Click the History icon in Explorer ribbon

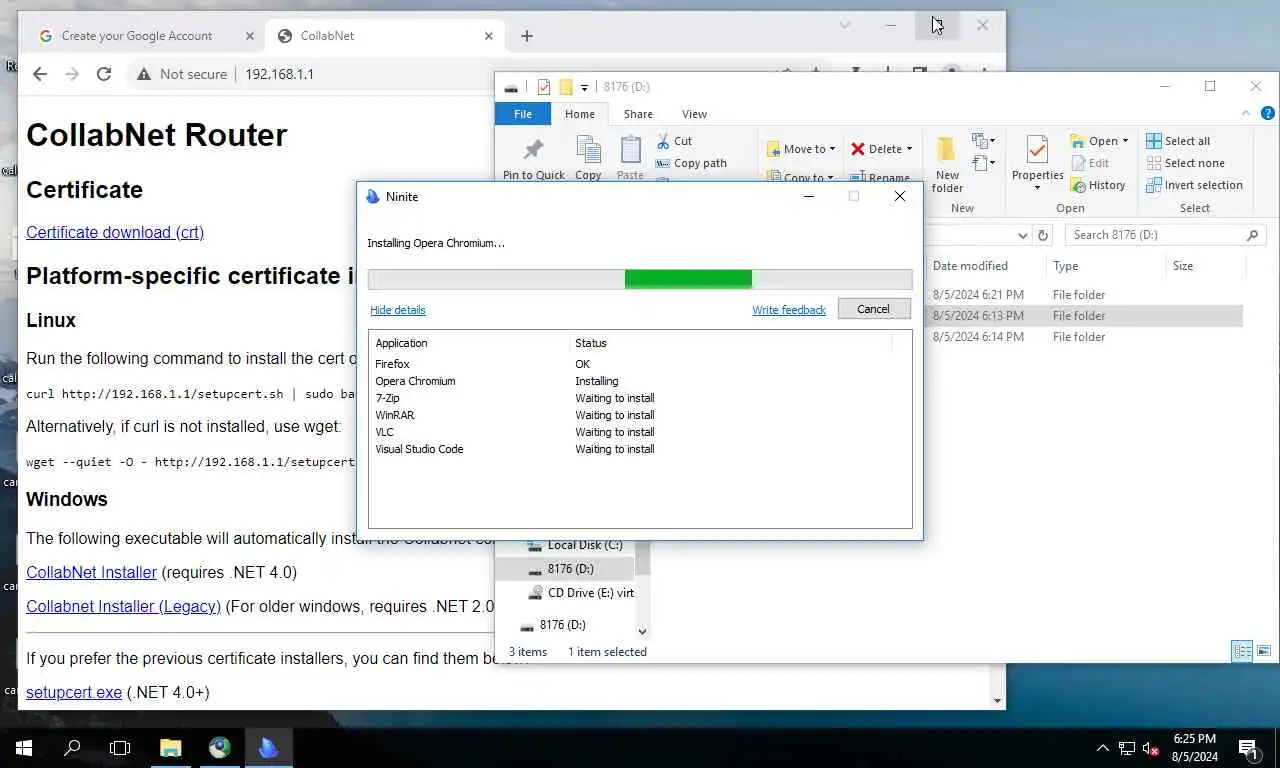click(x=1078, y=185)
